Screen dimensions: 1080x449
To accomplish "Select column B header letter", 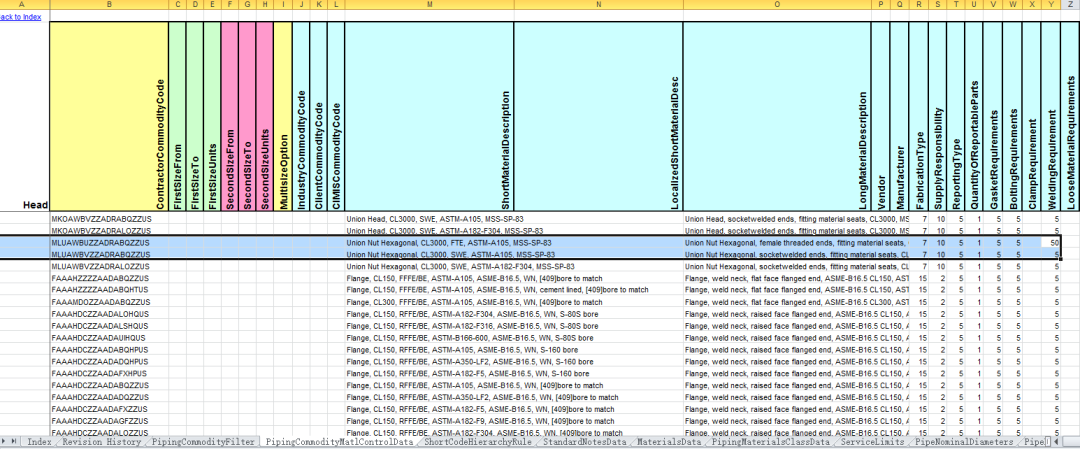I will (x=109, y=5).
